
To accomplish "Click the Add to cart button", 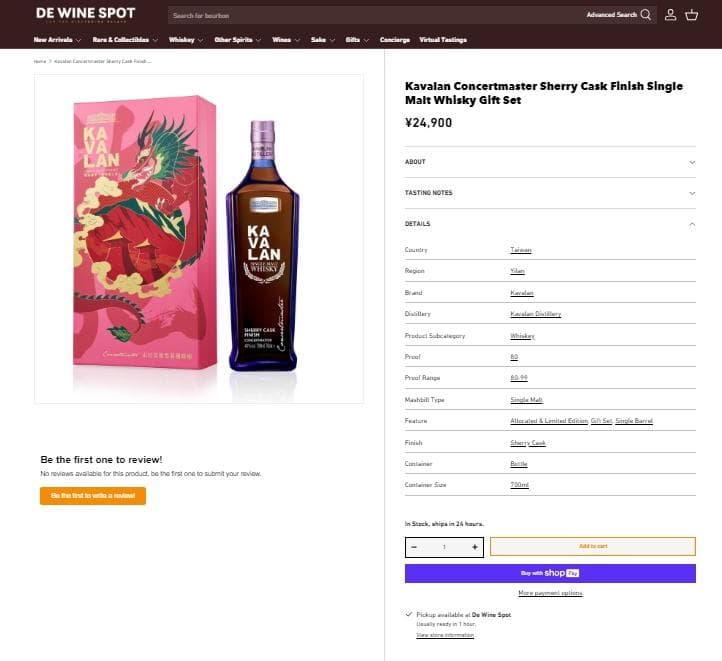I will point(592,546).
